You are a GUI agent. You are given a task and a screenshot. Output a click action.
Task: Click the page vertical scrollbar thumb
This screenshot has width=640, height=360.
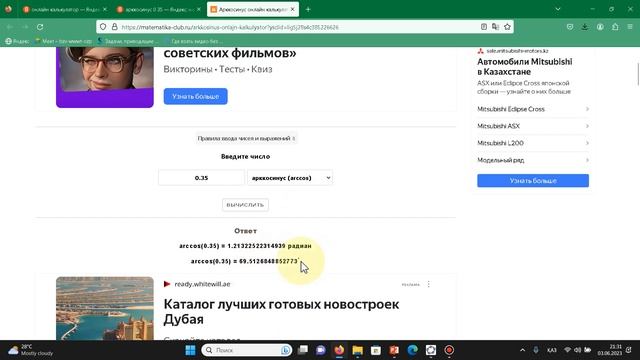(x=638, y=74)
